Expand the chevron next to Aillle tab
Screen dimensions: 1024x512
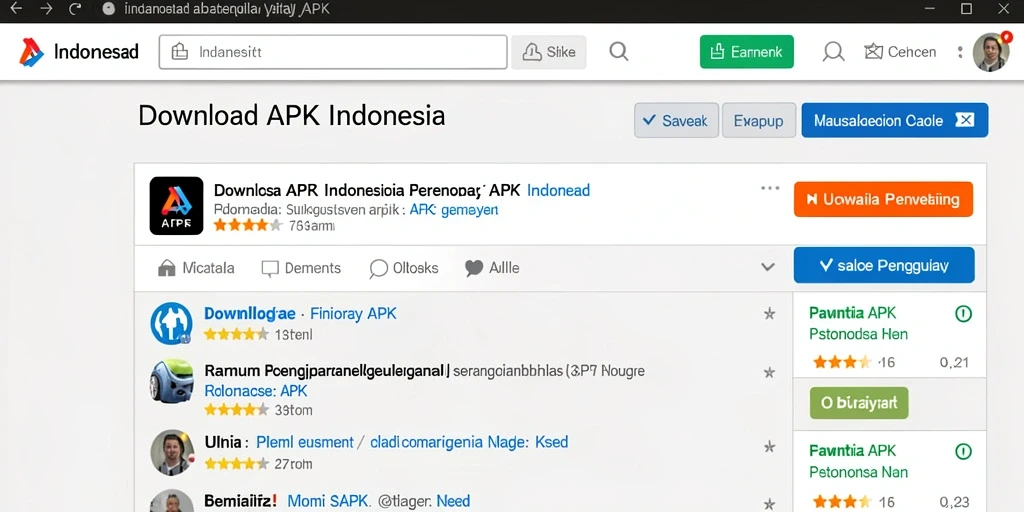click(x=768, y=267)
